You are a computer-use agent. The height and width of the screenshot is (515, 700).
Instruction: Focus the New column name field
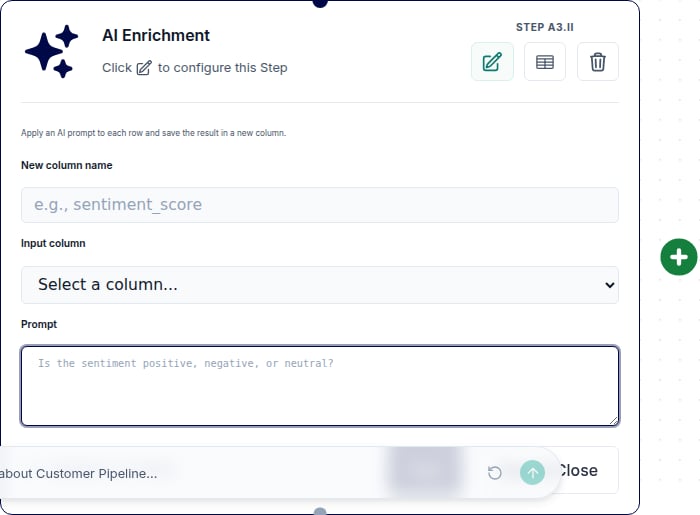pos(320,205)
